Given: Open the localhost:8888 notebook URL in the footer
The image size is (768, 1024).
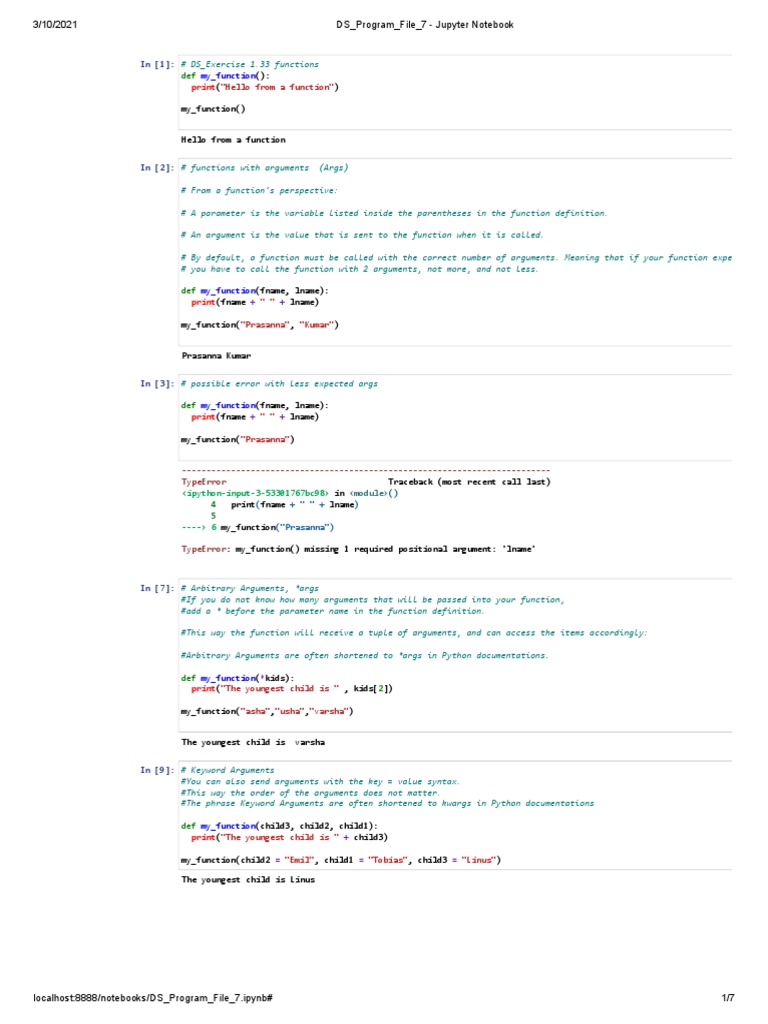Looking at the screenshot, I should (153, 998).
